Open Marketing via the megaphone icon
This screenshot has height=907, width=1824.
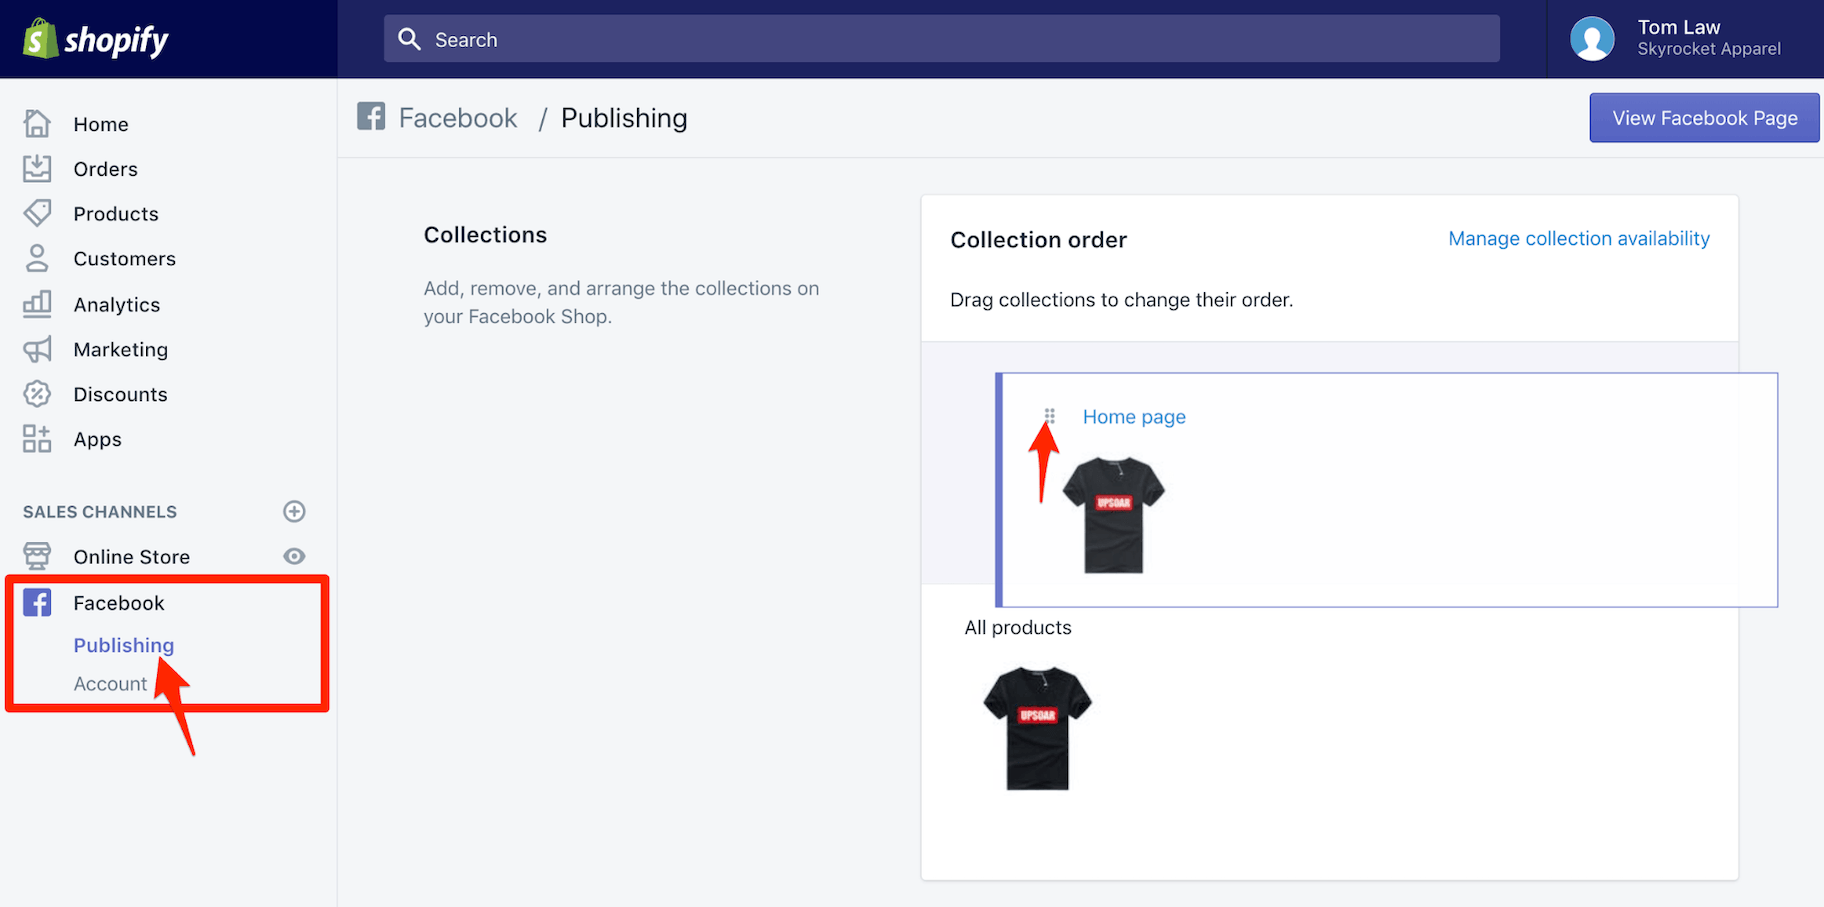37,349
